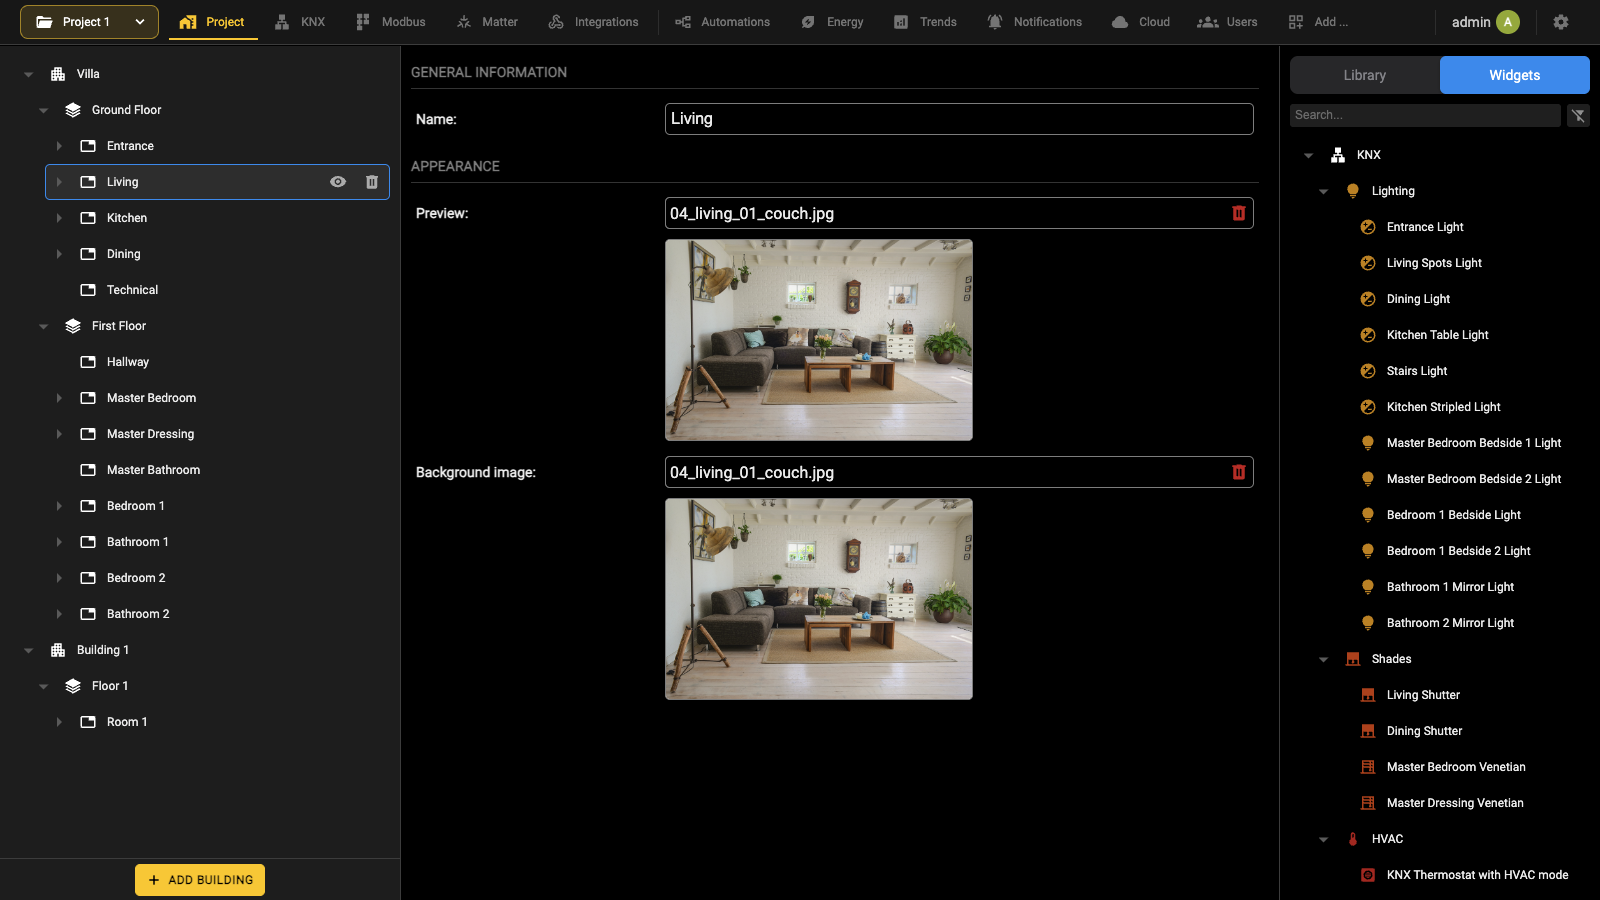
Task: Collapse the Ground Floor node
Action: pos(44,110)
